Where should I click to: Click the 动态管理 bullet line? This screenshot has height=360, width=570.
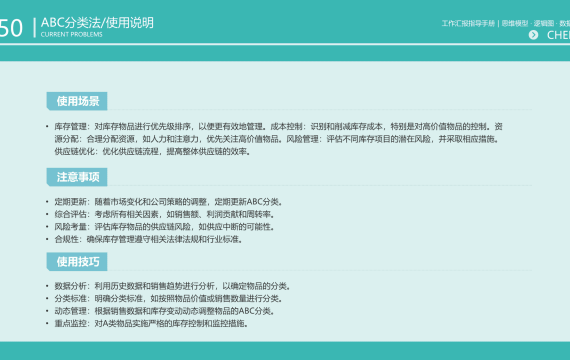165,311
